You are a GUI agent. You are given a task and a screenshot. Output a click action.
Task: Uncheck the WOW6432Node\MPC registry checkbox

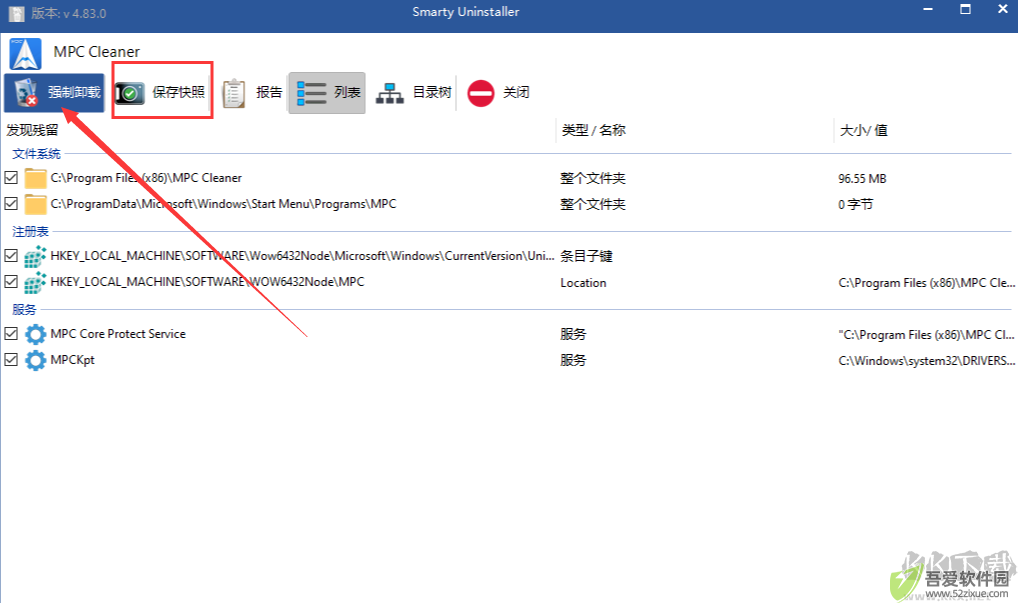11,281
